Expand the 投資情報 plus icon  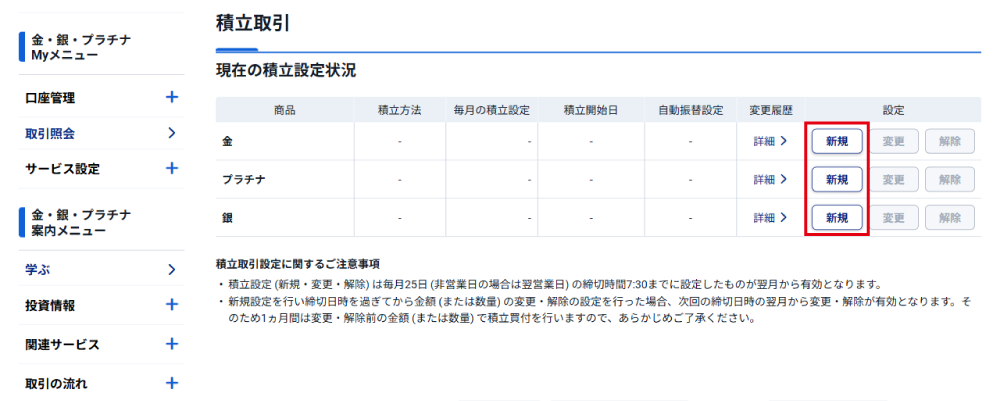click(171, 305)
